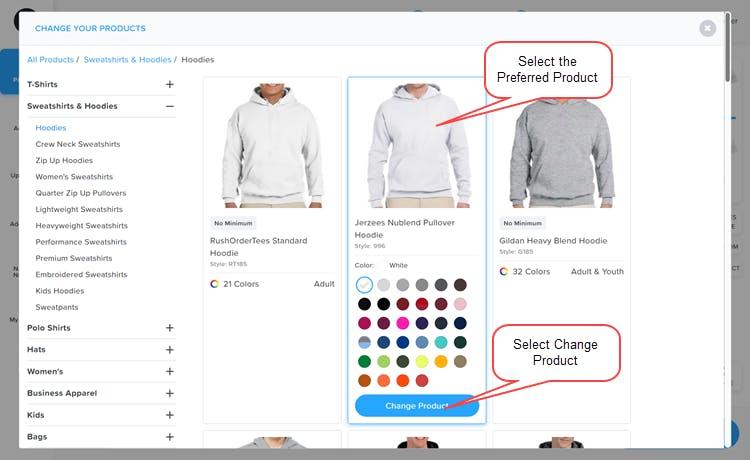Viewport: 750px width, 460px height.
Task: Expand the Business Apparel plus icon
Action: pos(169,393)
